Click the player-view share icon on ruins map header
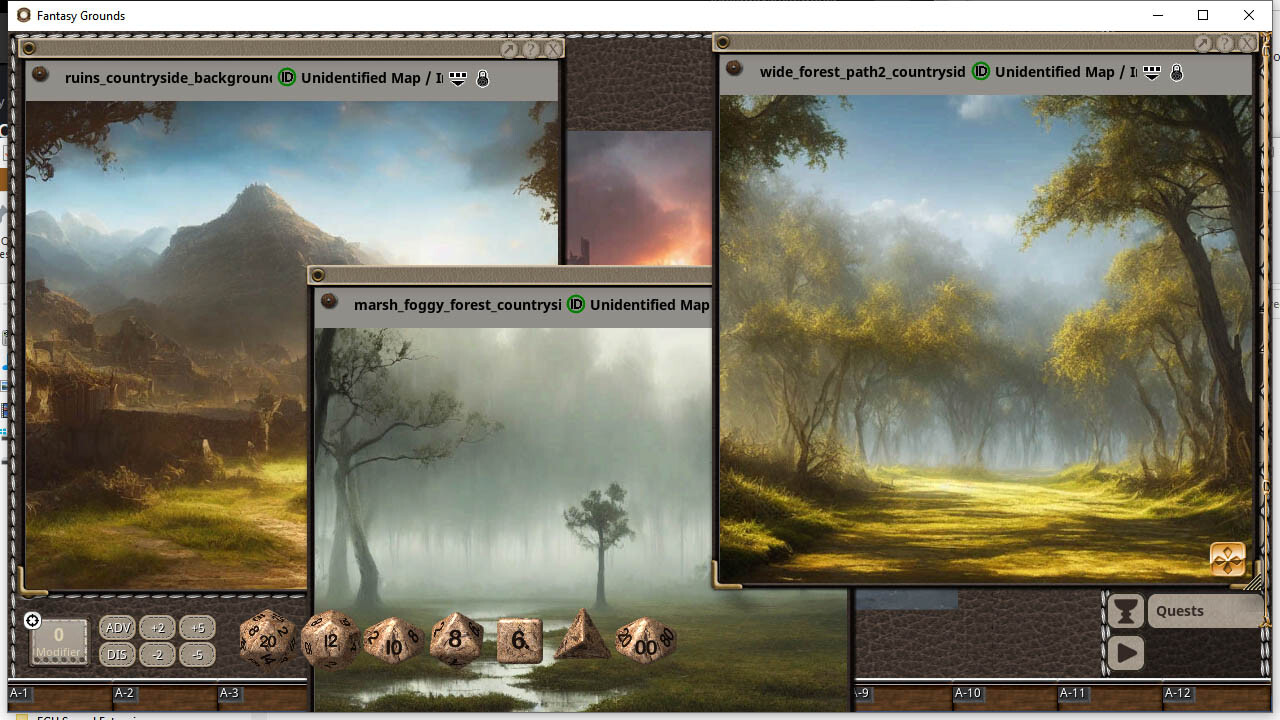The height and width of the screenshot is (720, 1280). coord(457,78)
